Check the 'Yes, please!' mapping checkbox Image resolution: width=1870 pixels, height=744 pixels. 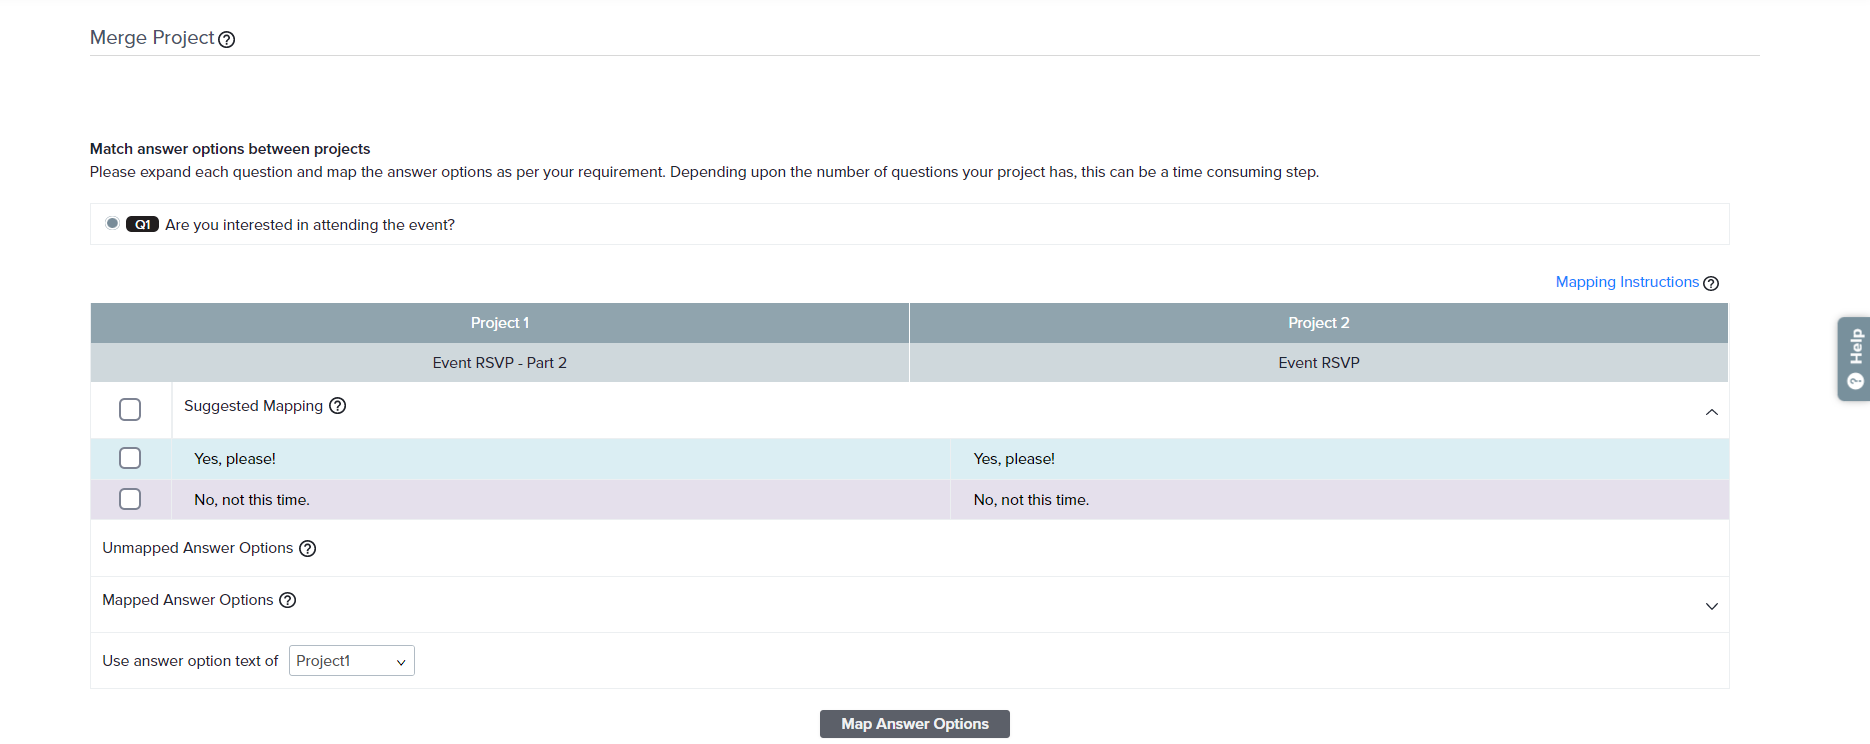point(130,458)
